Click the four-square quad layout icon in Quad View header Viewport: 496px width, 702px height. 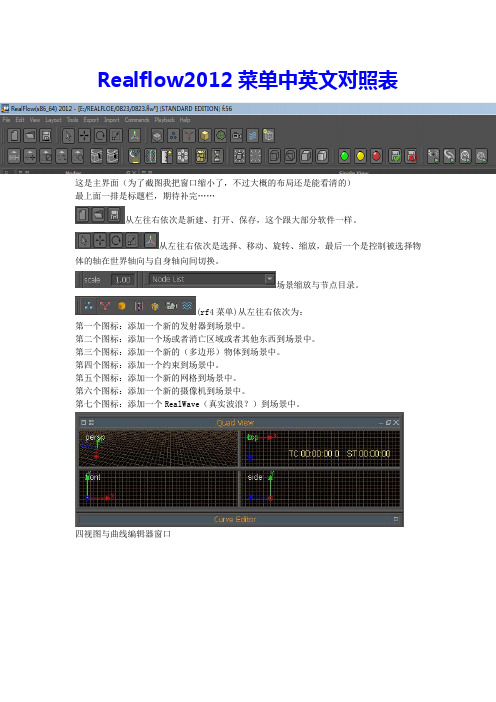pos(91,422)
